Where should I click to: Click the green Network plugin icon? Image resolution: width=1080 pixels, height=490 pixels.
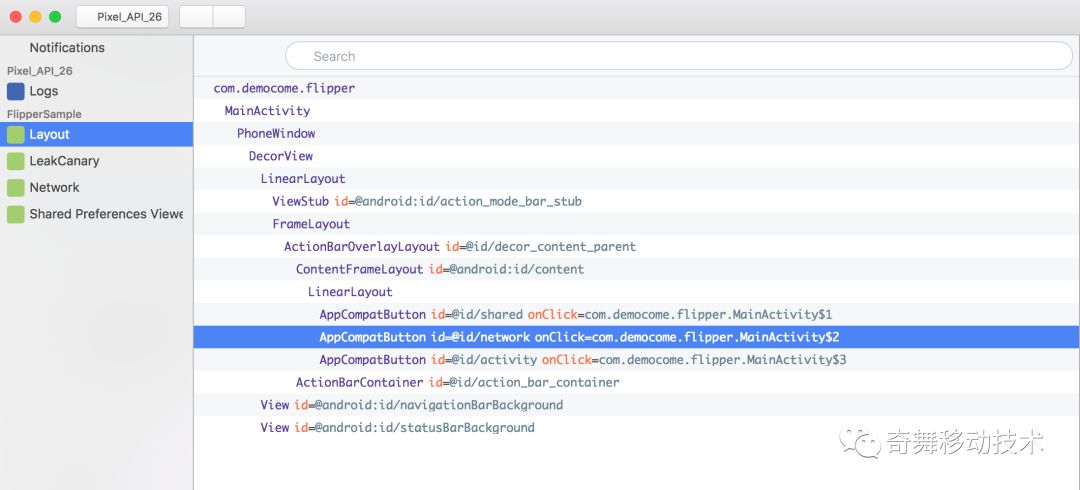(15, 187)
